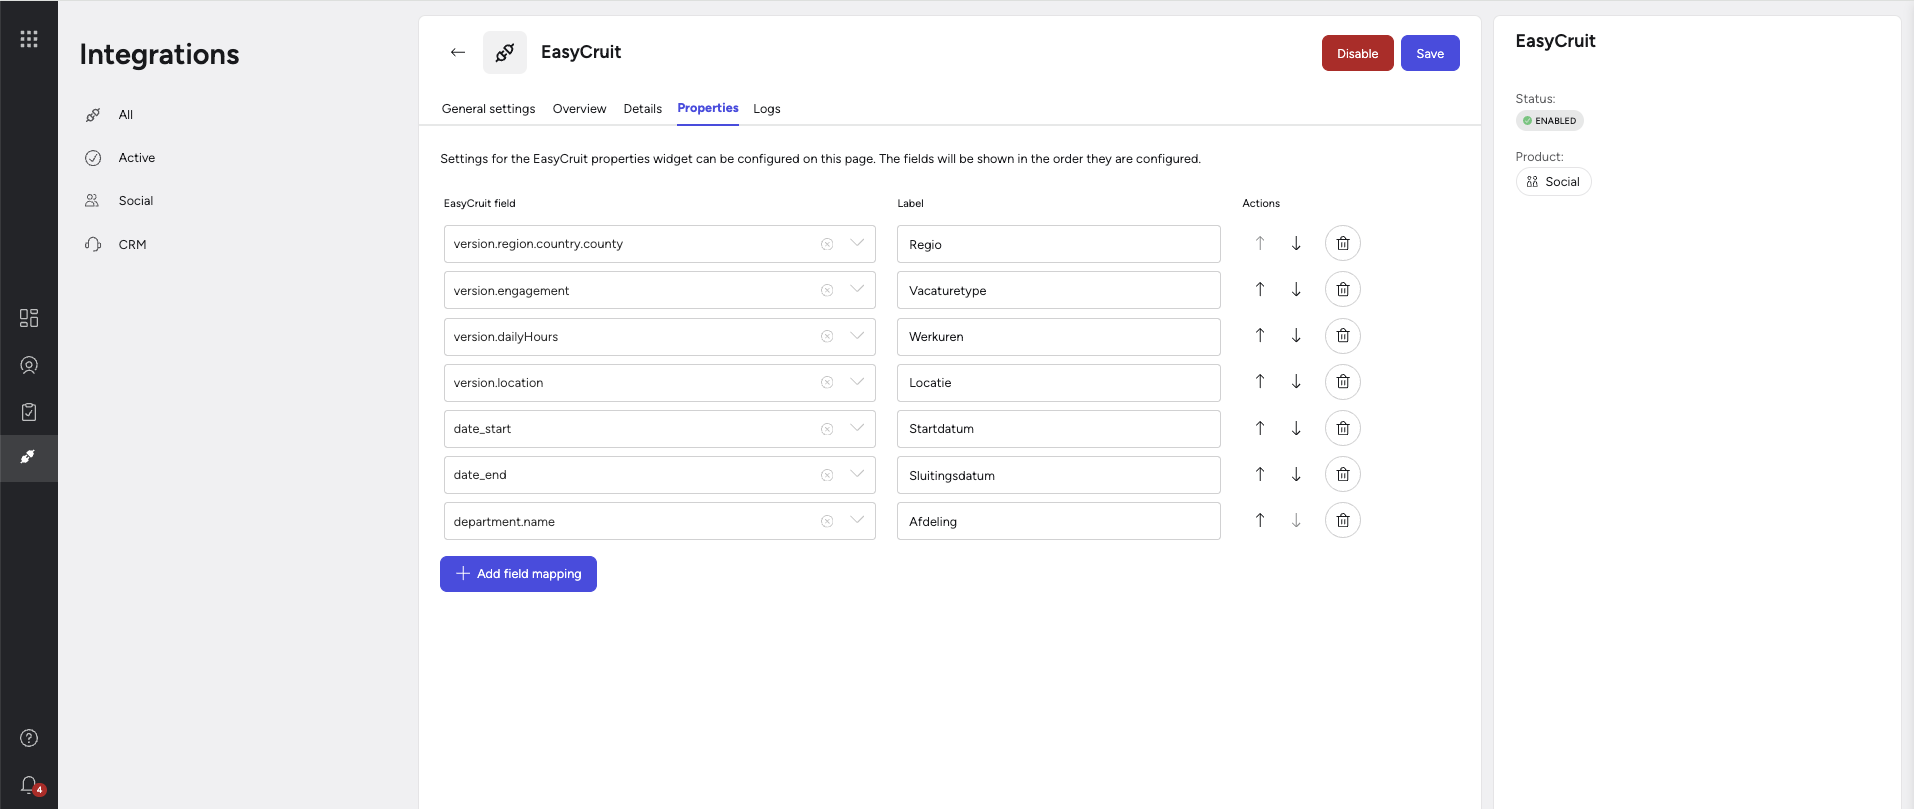Switch to the General settings tab

click(x=488, y=109)
